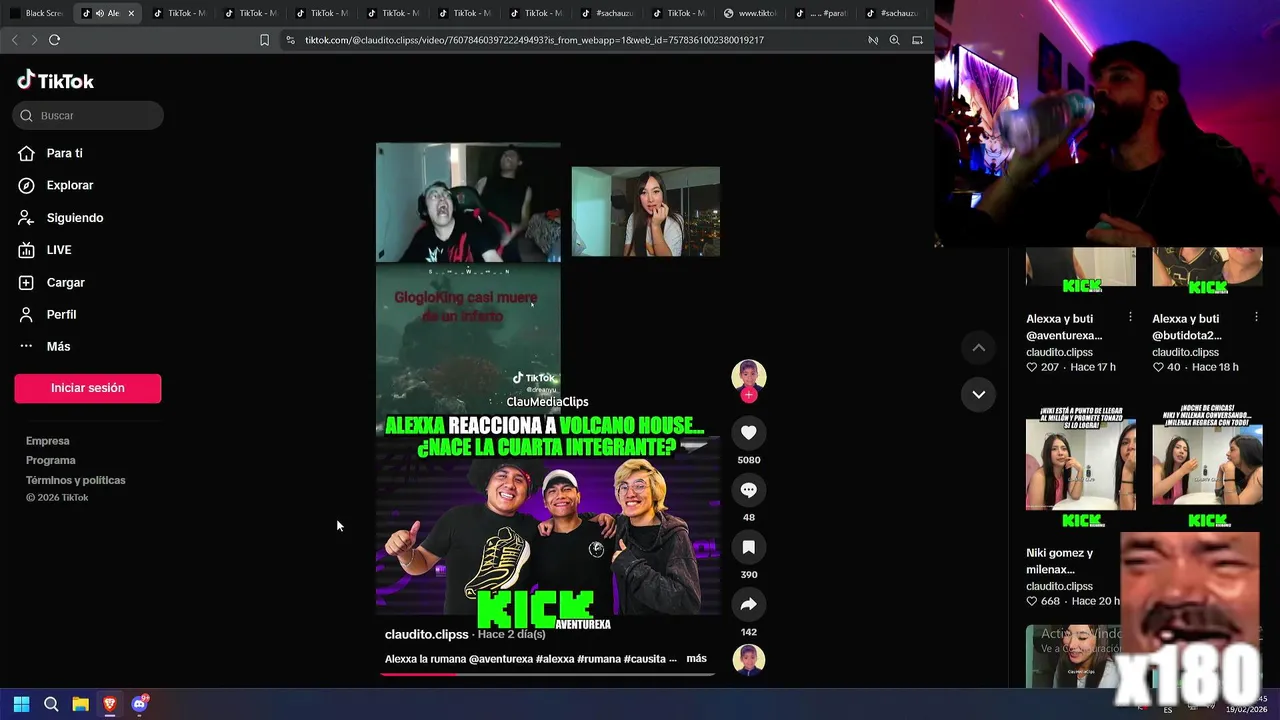This screenshot has height=720, width=1280.
Task: Open File Explorer from the taskbar
Action: point(80,704)
